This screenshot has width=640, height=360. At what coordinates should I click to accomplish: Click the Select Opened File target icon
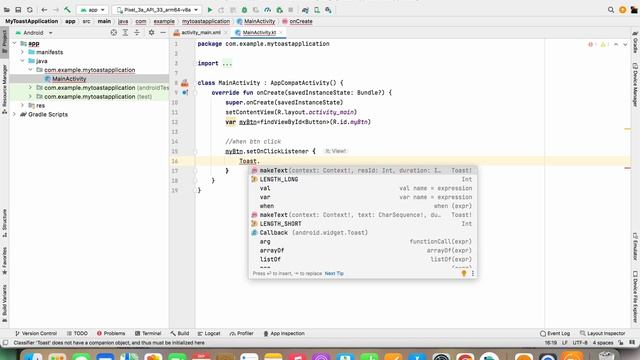click(x=114, y=33)
